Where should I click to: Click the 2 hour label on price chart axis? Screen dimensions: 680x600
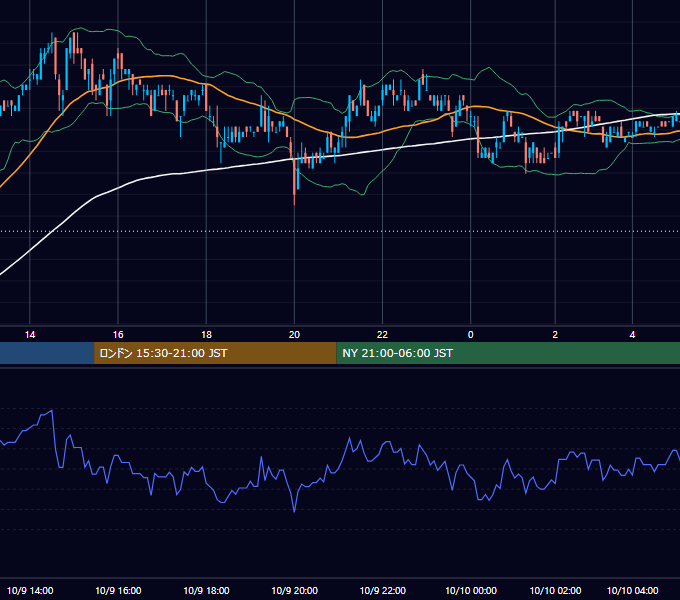click(x=555, y=335)
